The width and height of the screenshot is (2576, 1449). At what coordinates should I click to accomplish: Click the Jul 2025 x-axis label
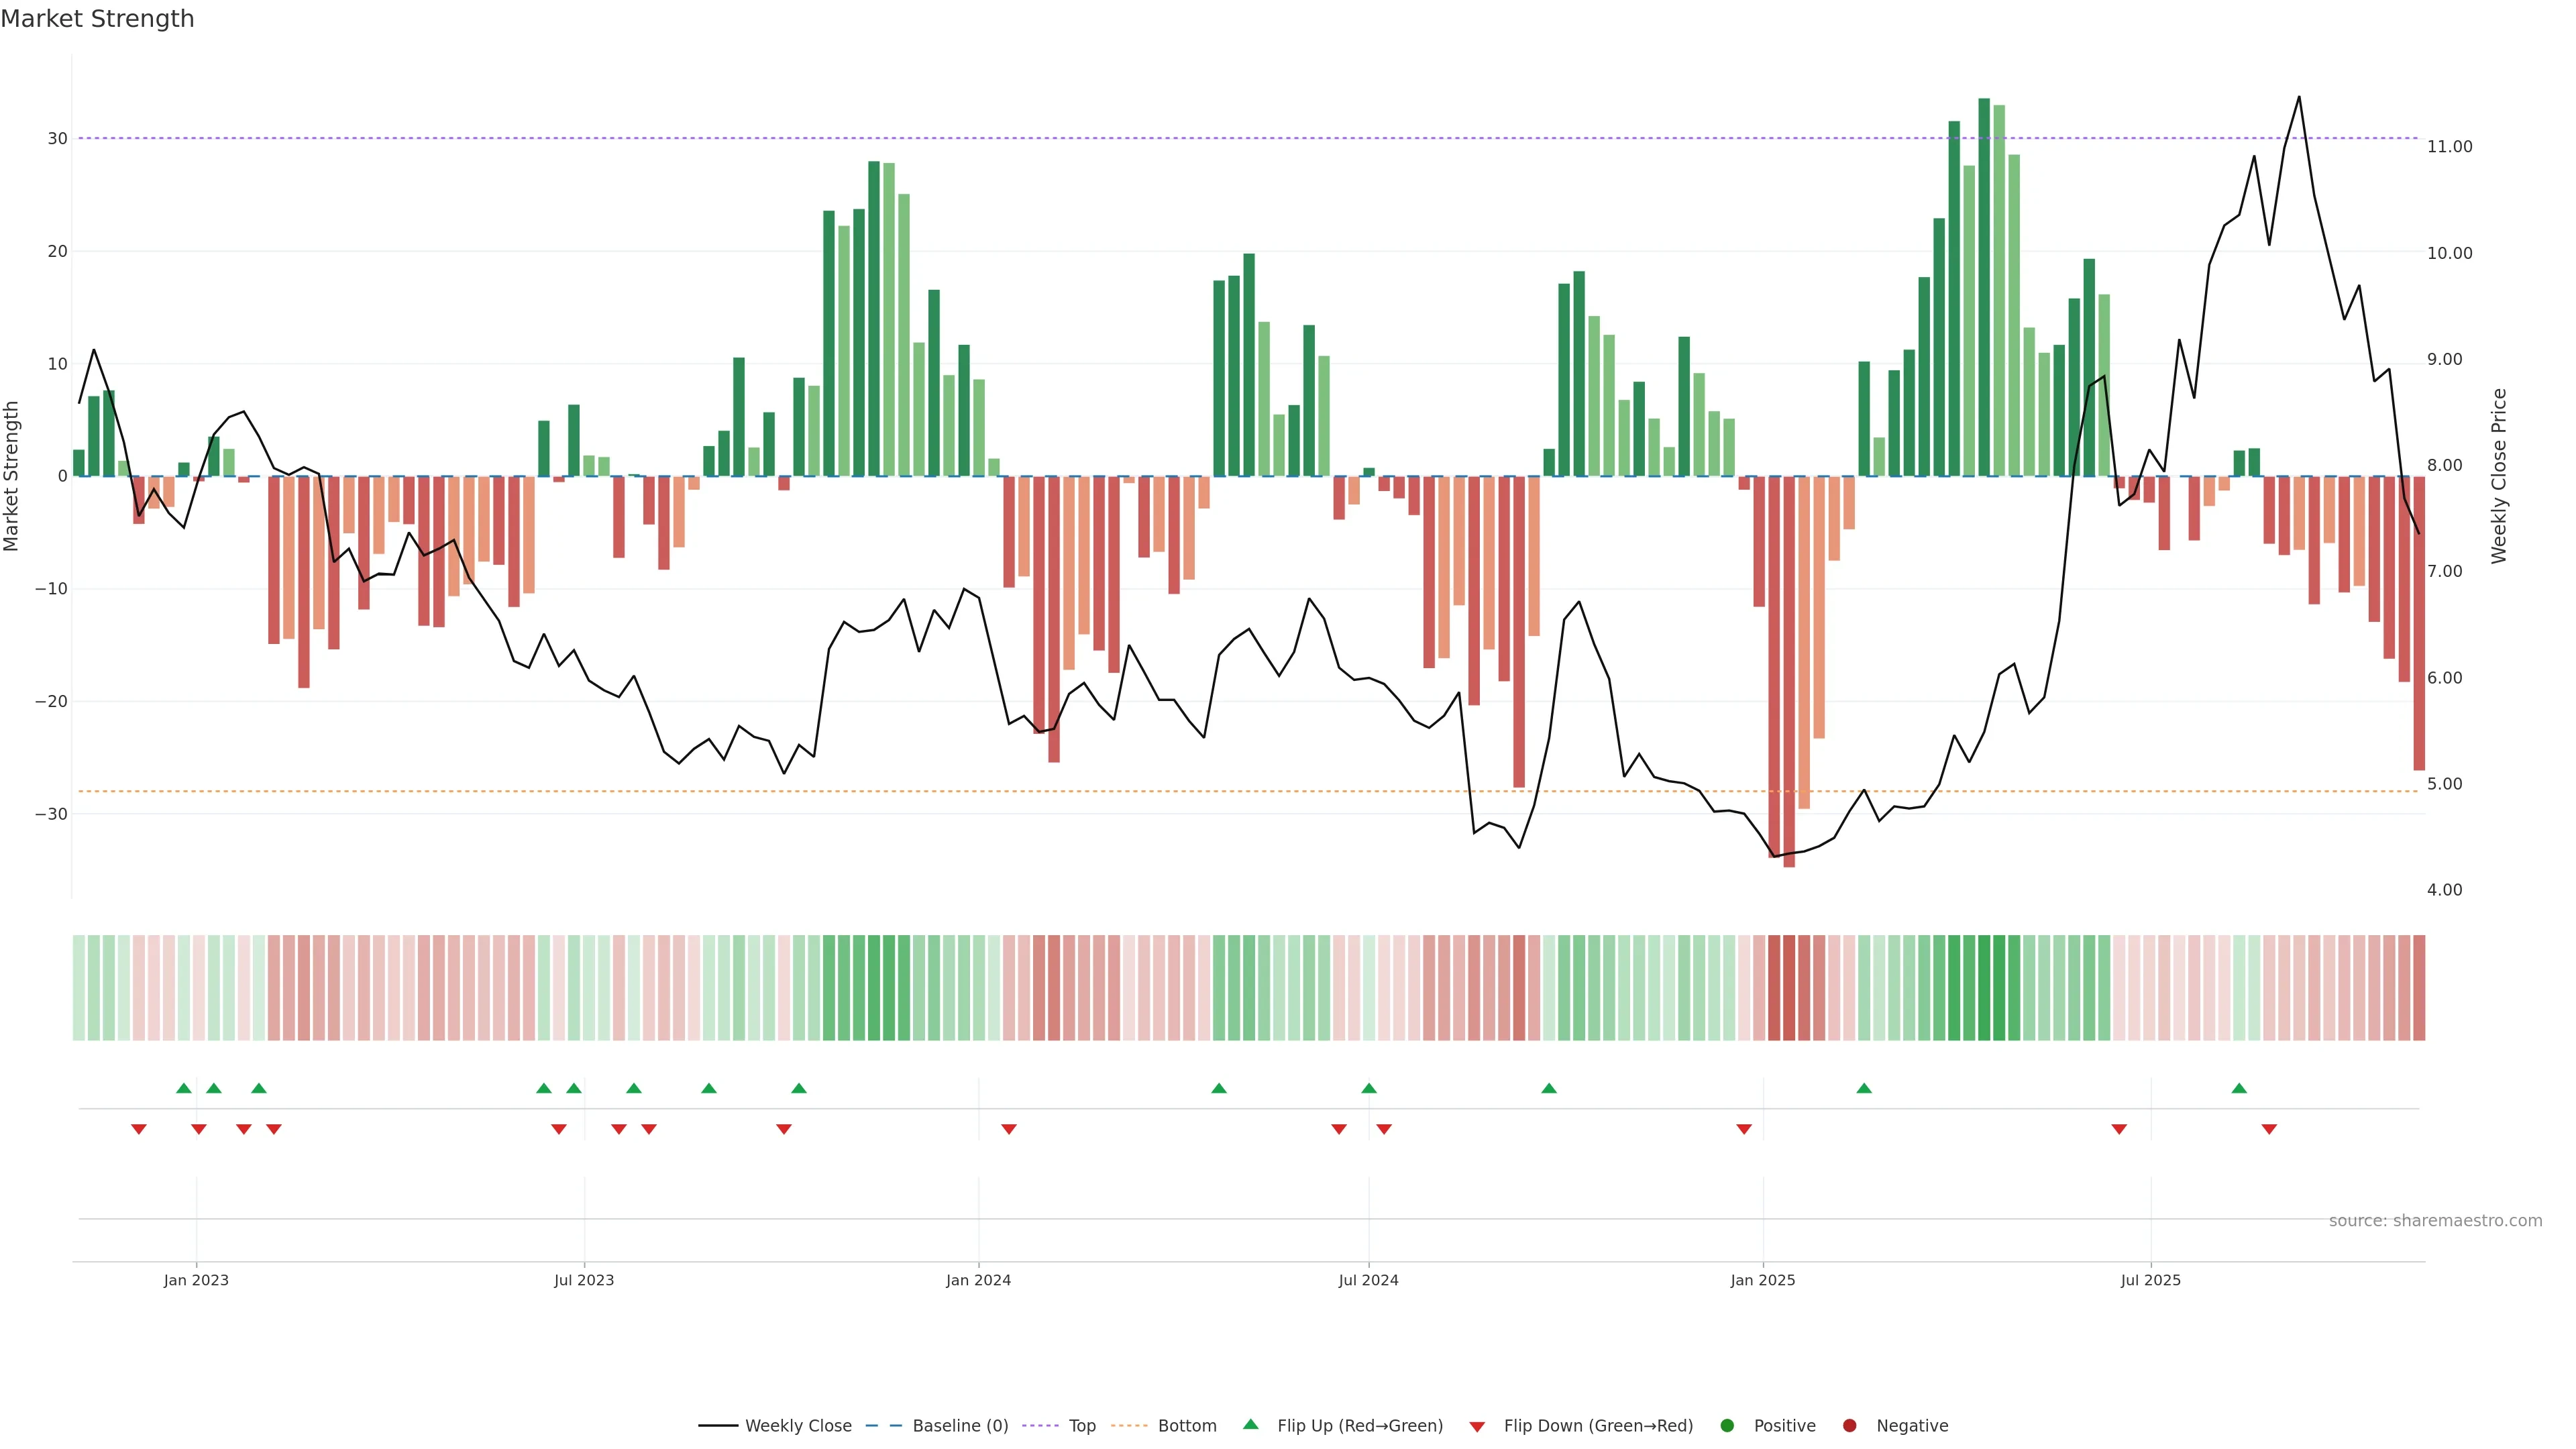2150,1280
